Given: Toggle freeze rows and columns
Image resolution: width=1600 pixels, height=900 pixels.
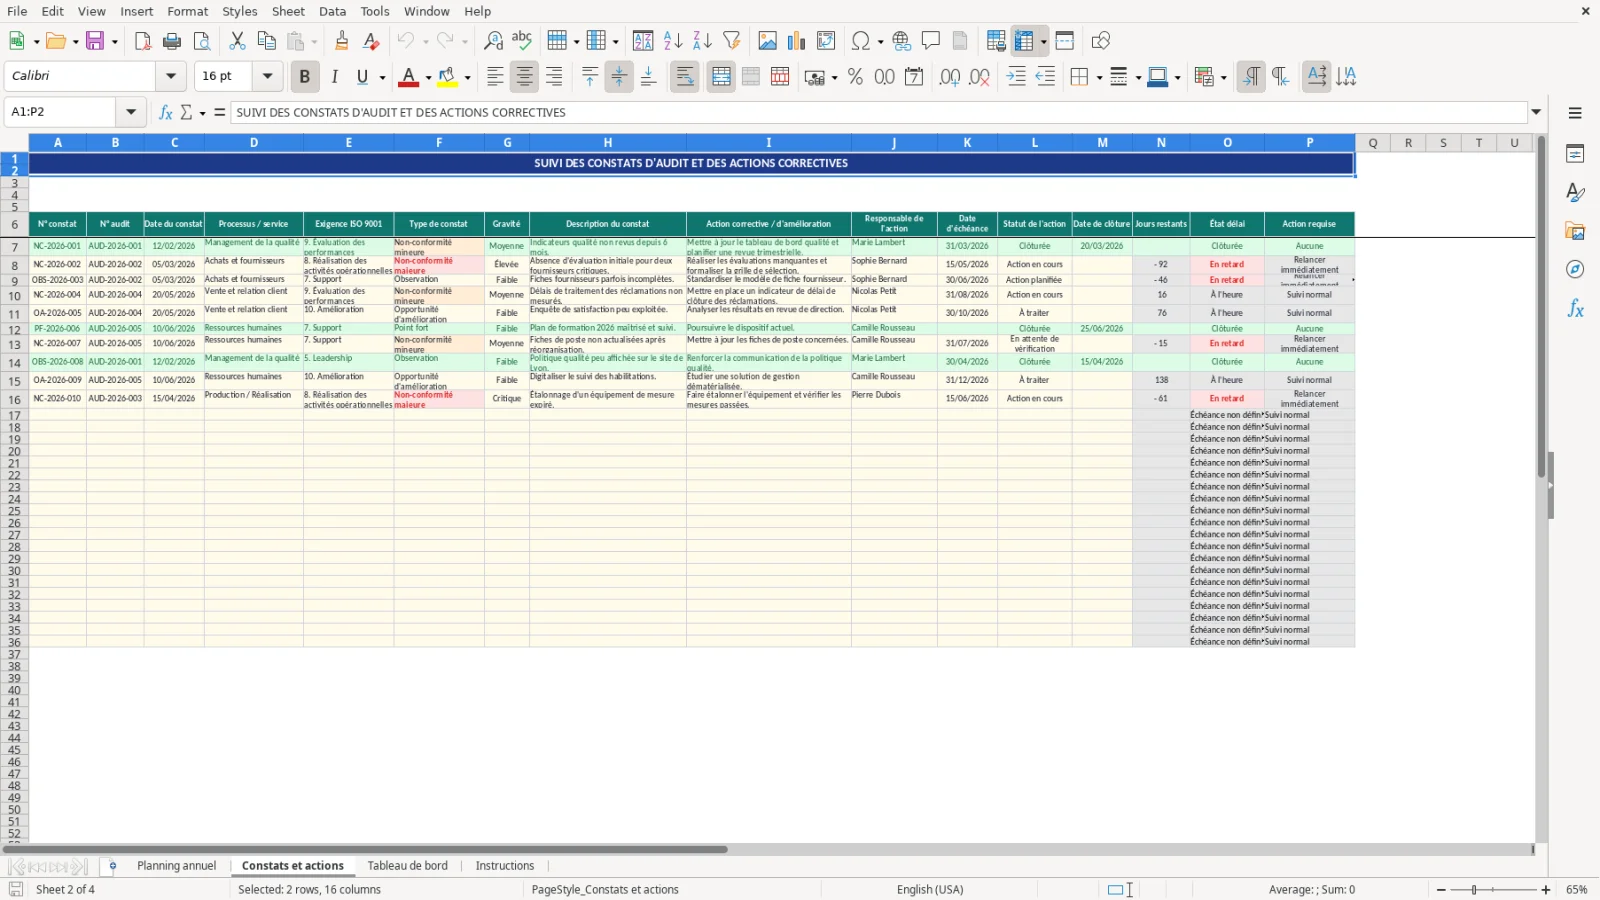Looking at the screenshot, I should click(x=1023, y=41).
